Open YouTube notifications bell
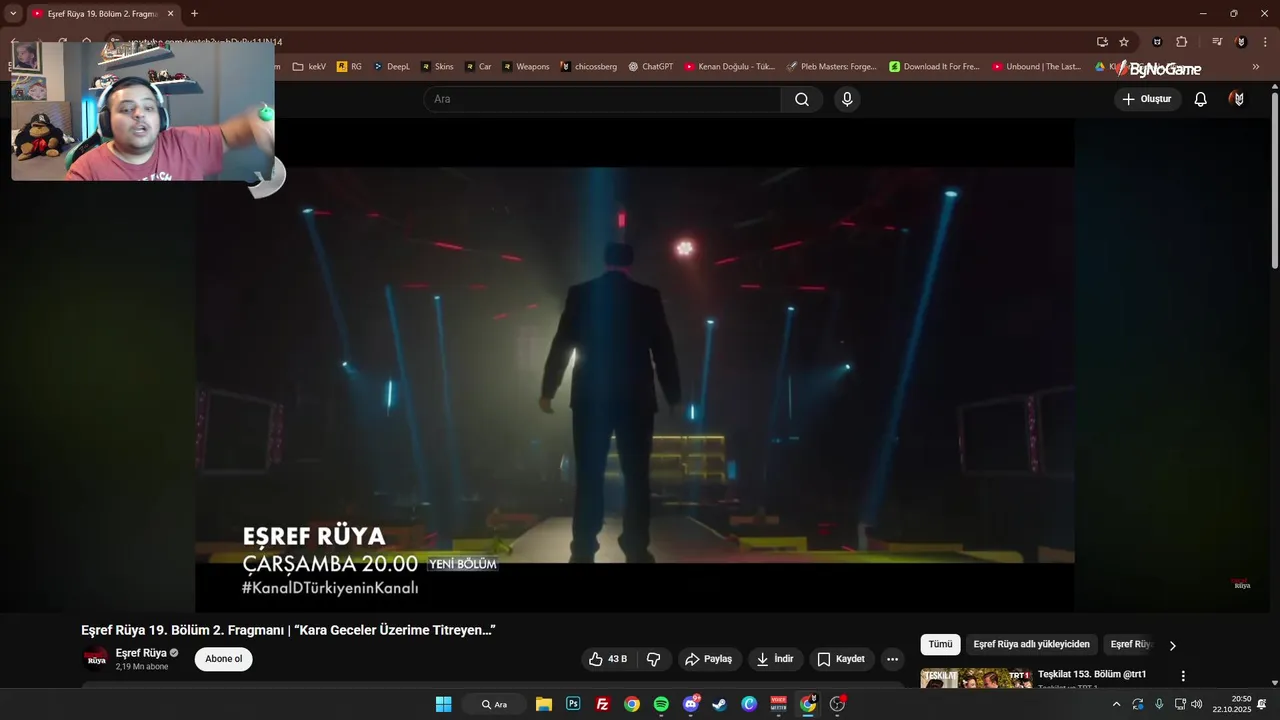The width and height of the screenshot is (1280, 720). click(1201, 99)
